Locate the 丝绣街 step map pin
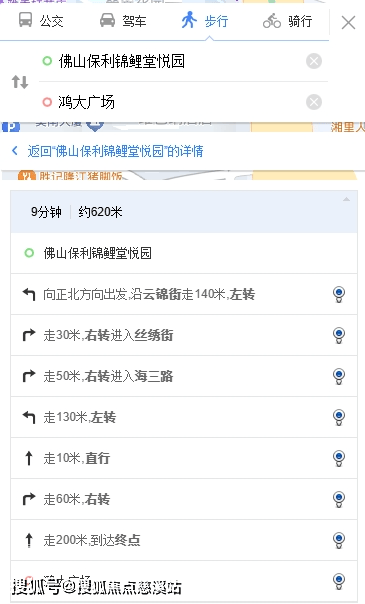Viewport: 365px width, 604px height. [x=339, y=335]
